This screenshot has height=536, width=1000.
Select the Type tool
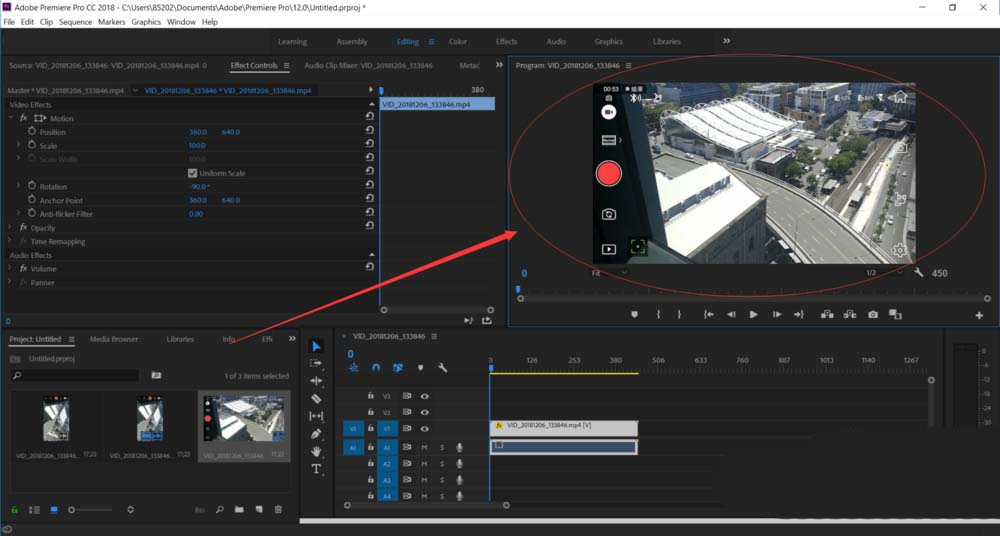pyautogui.click(x=316, y=469)
